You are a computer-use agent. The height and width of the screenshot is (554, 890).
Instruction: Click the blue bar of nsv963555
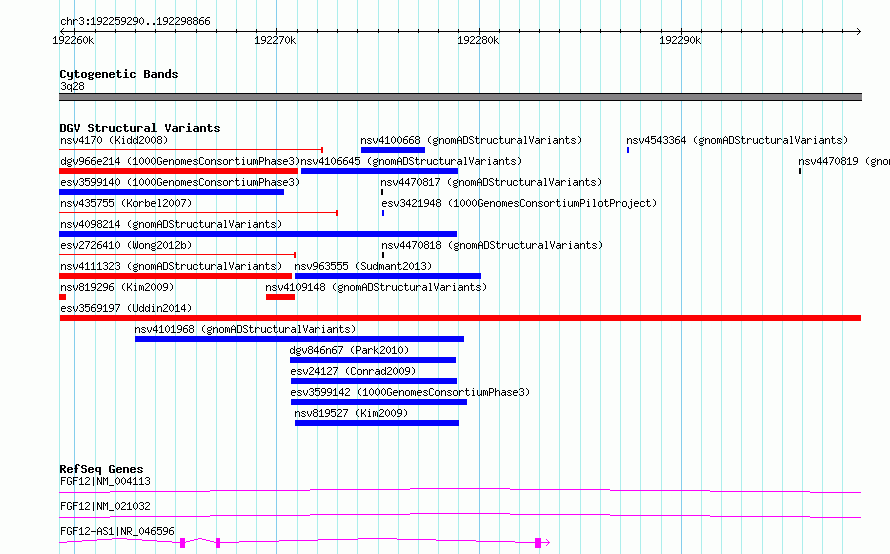[x=388, y=276]
